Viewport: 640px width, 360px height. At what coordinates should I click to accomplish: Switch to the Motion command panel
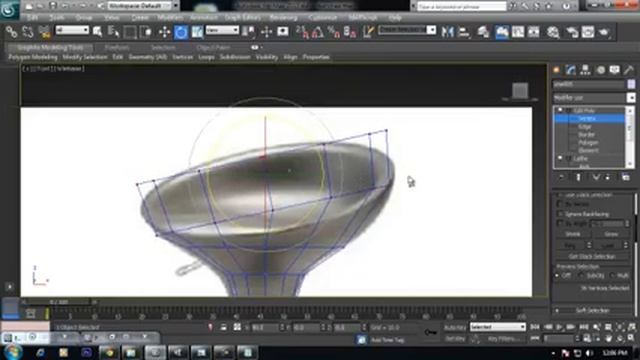pos(600,70)
